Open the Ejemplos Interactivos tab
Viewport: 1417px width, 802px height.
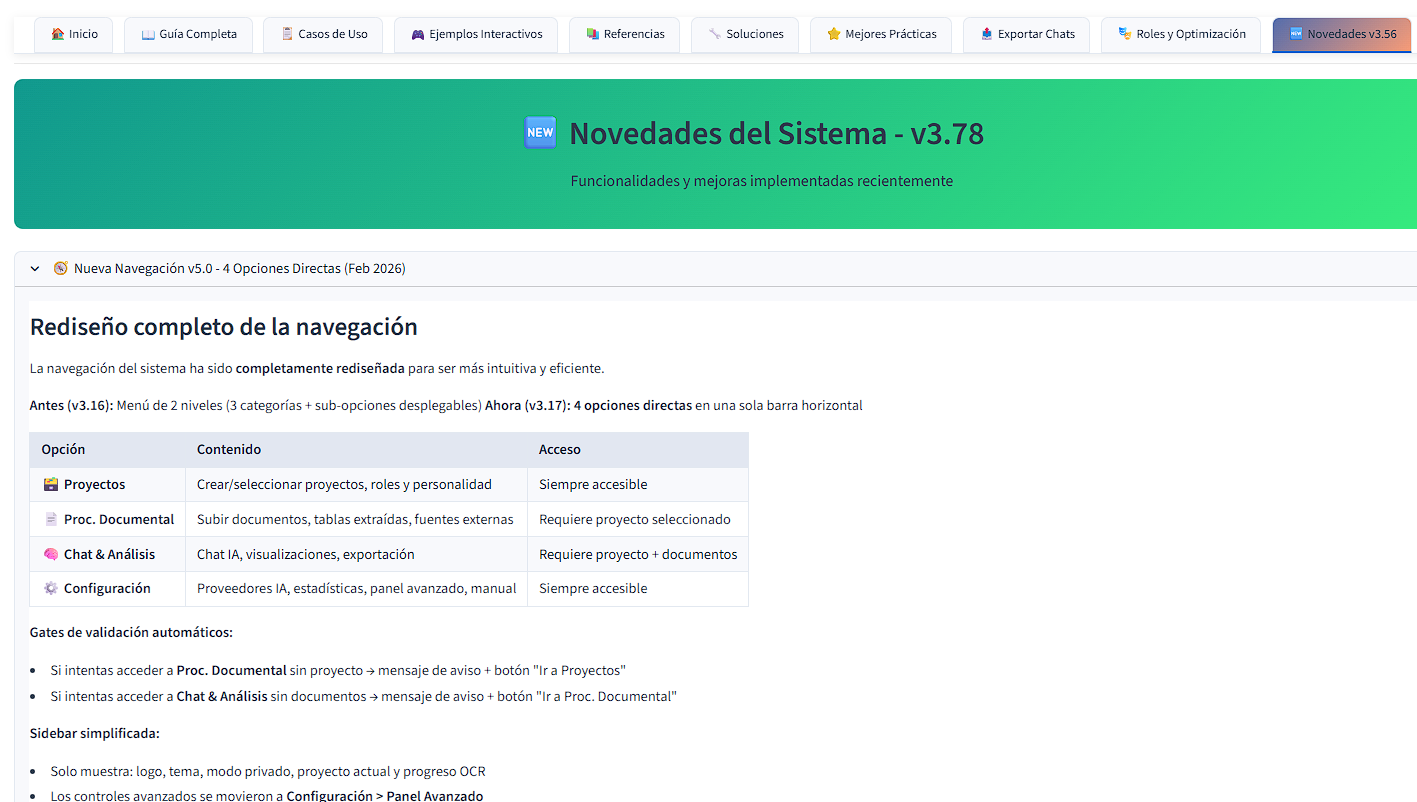(x=475, y=34)
